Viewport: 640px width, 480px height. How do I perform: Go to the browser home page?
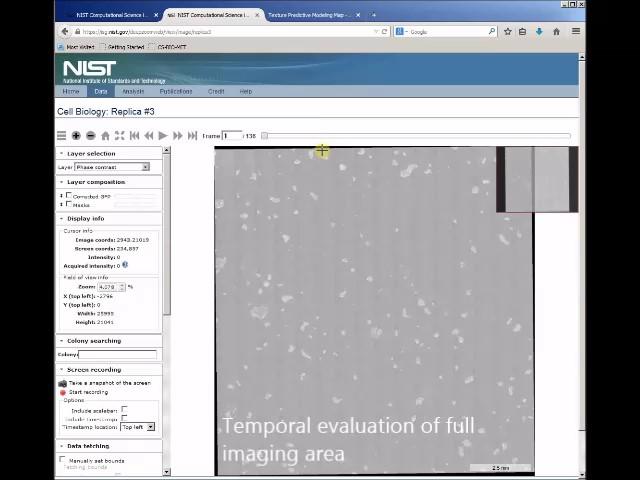pos(556,31)
